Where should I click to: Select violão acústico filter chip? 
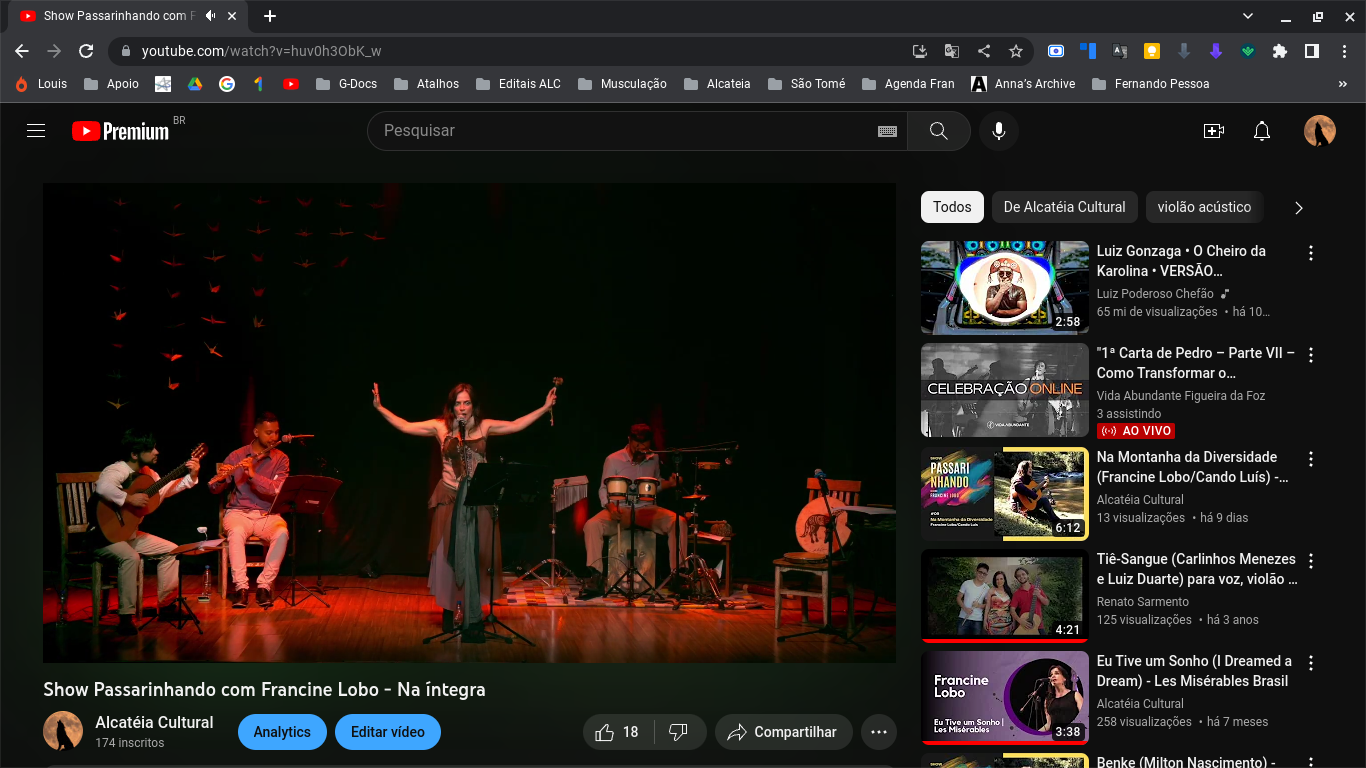click(x=1204, y=207)
